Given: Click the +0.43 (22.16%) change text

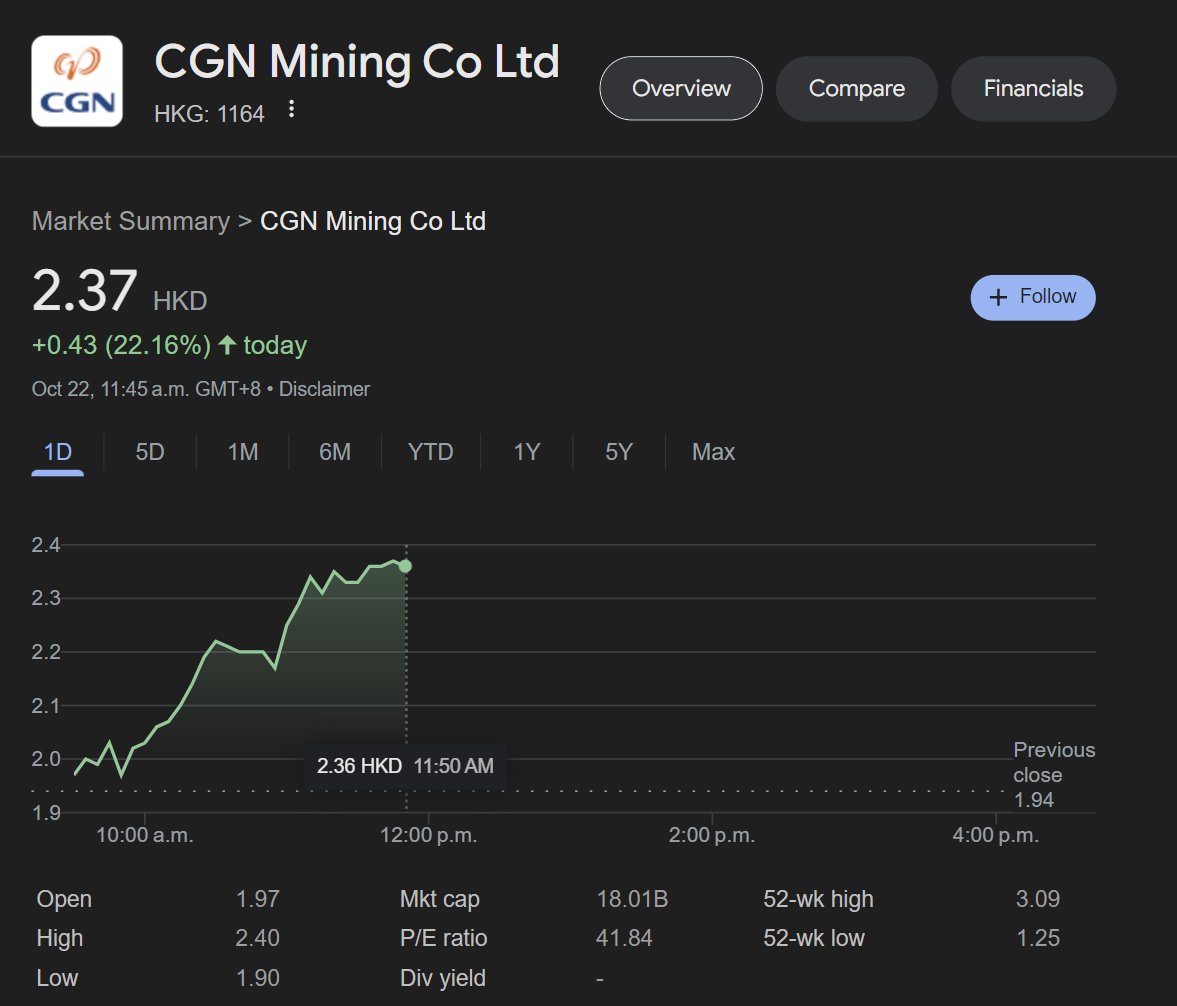Looking at the screenshot, I should pos(121,345).
